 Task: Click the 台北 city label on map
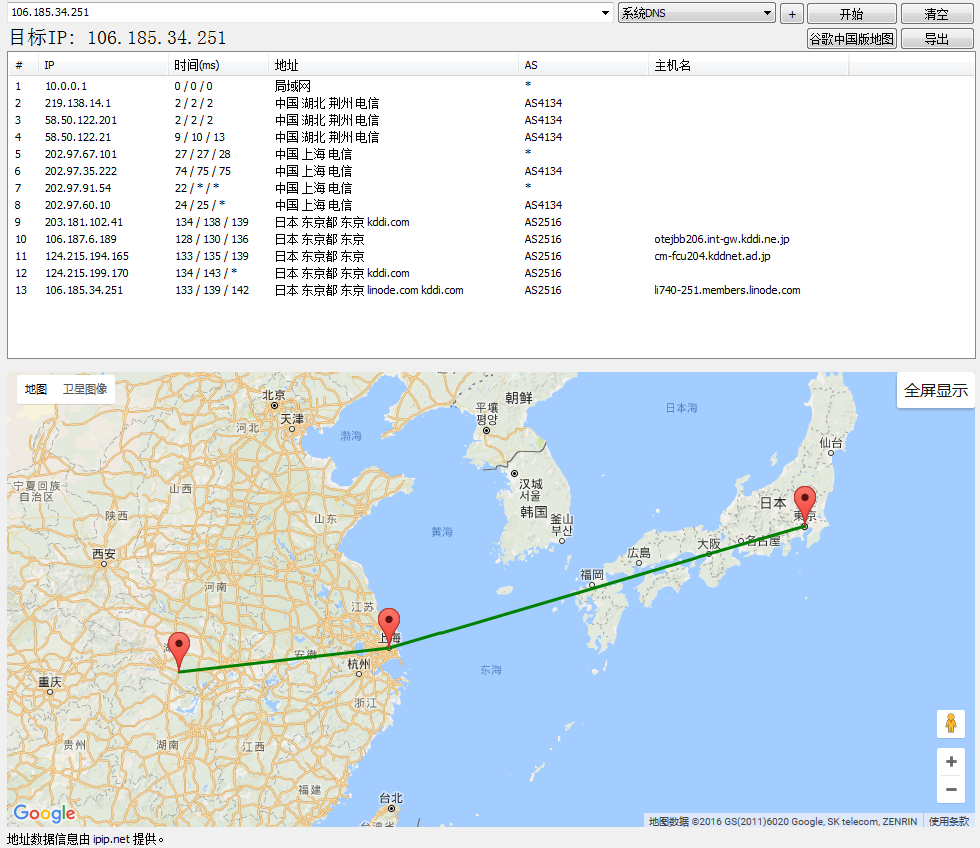391,798
